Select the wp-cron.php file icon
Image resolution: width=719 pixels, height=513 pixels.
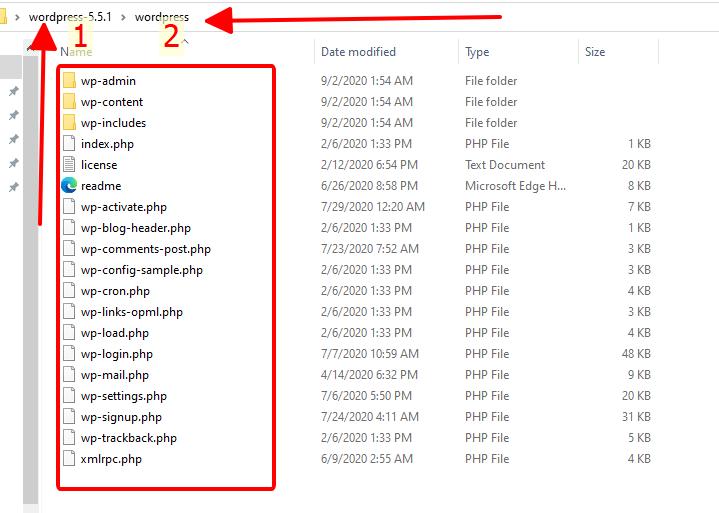69,291
